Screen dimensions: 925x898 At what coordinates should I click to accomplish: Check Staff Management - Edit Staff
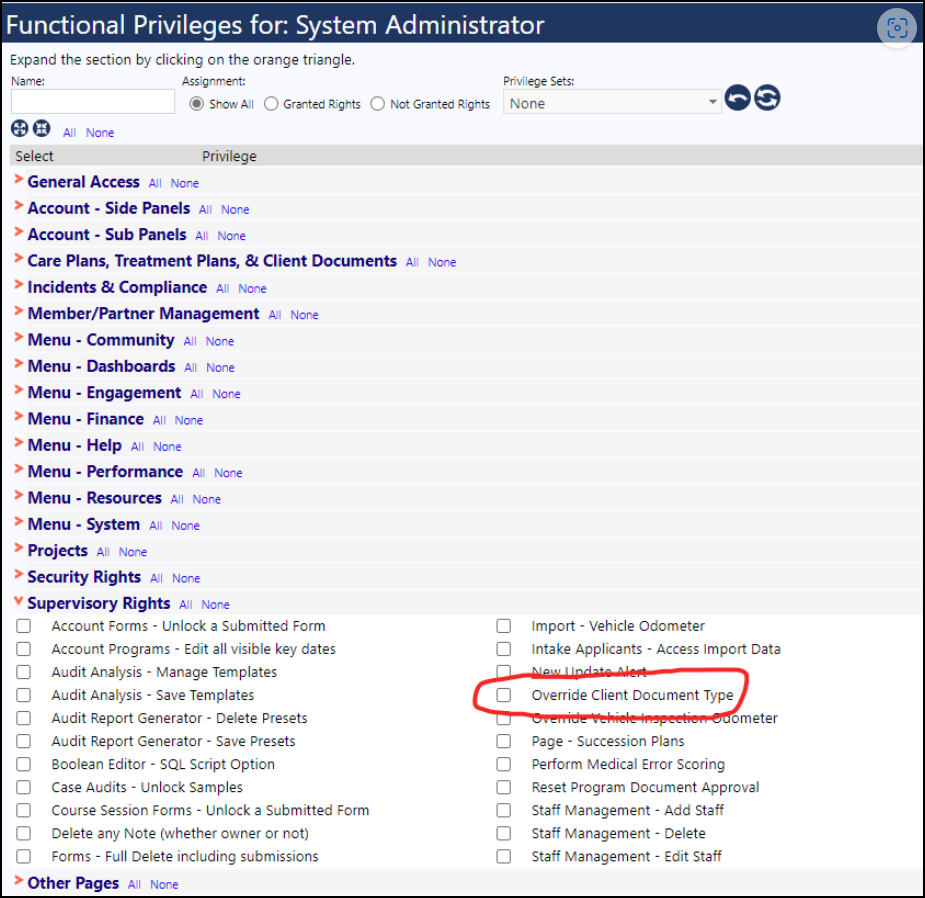[x=504, y=856]
